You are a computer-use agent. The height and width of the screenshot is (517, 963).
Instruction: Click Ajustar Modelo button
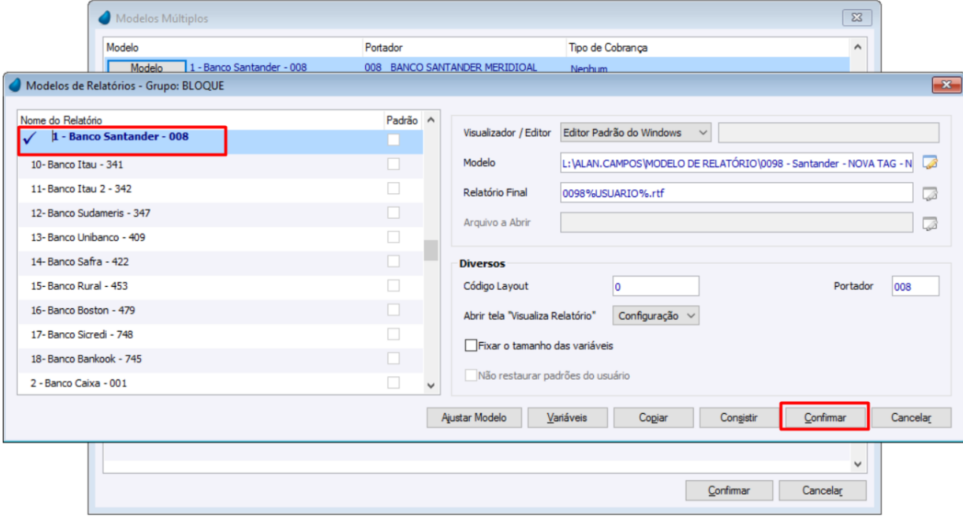pos(474,418)
